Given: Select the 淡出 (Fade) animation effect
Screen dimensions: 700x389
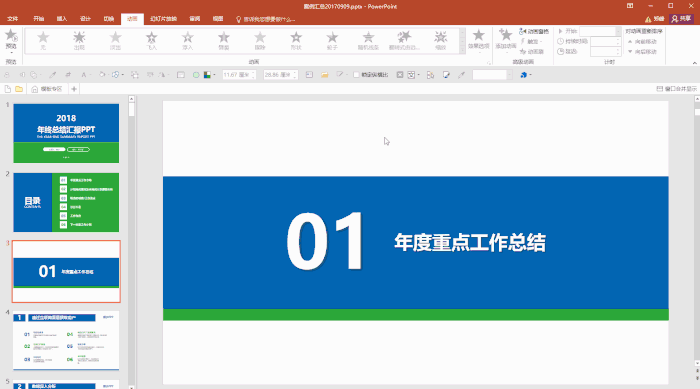Looking at the screenshot, I should pos(115,40).
